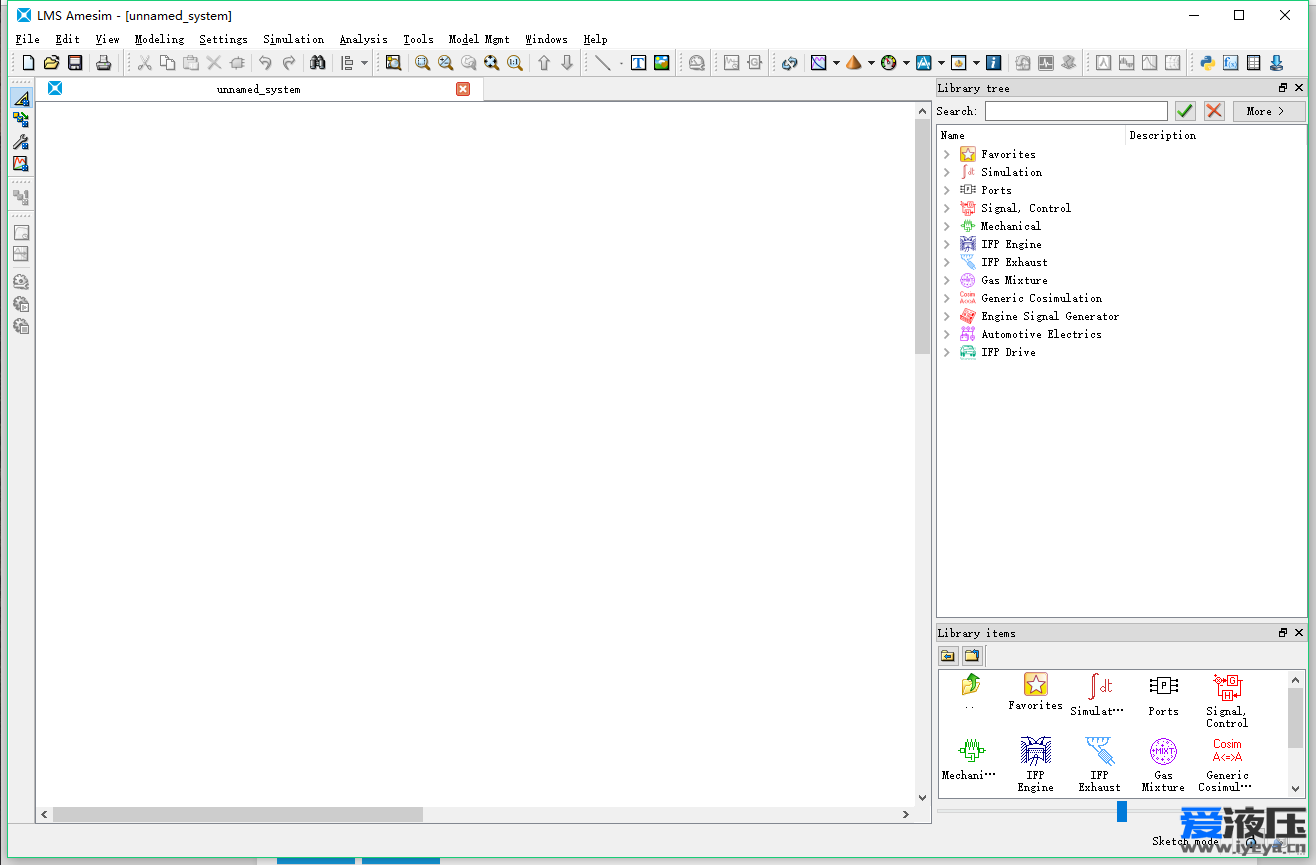The image size is (1316, 865).
Task: Click the library item size slider handle
Action: pos(1122,811)
